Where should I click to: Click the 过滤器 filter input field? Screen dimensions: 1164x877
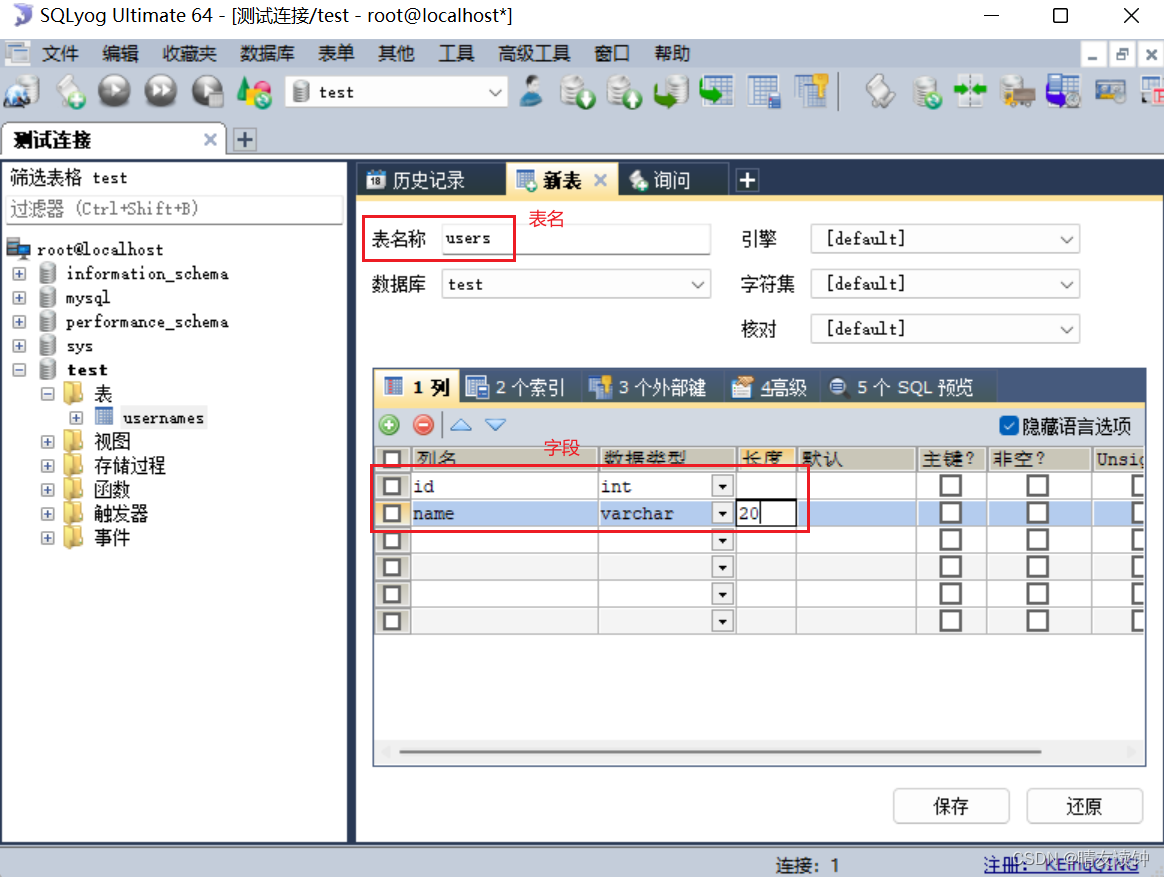[x=174, y=209]
